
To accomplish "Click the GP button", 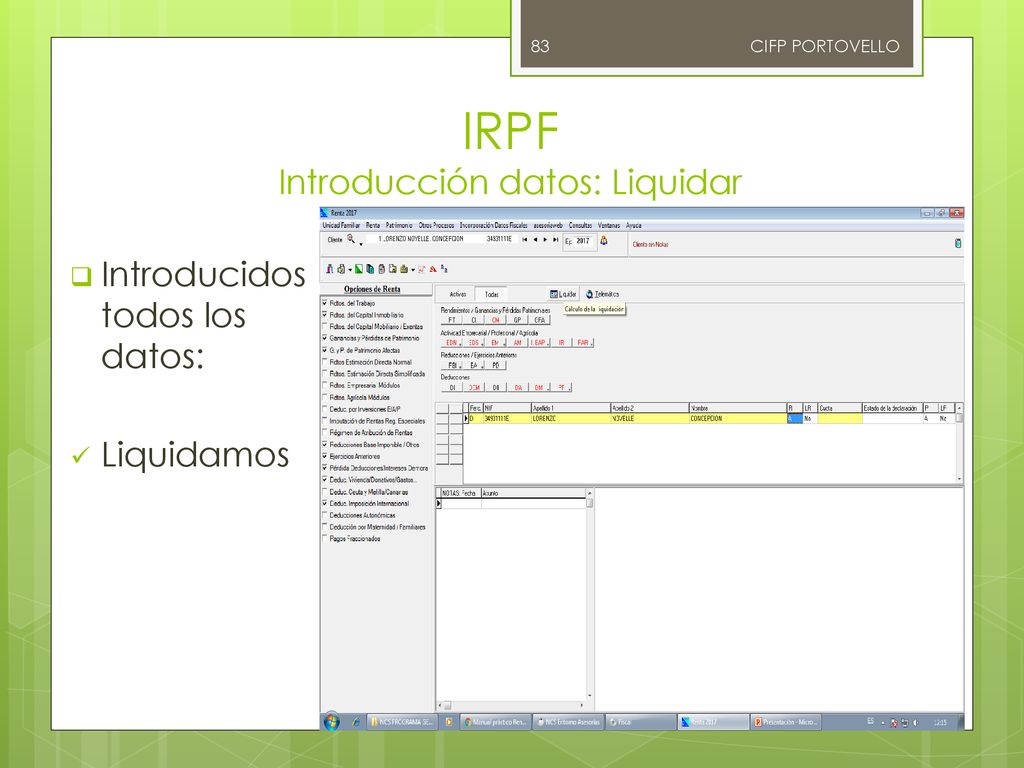I will coord(517,320).
